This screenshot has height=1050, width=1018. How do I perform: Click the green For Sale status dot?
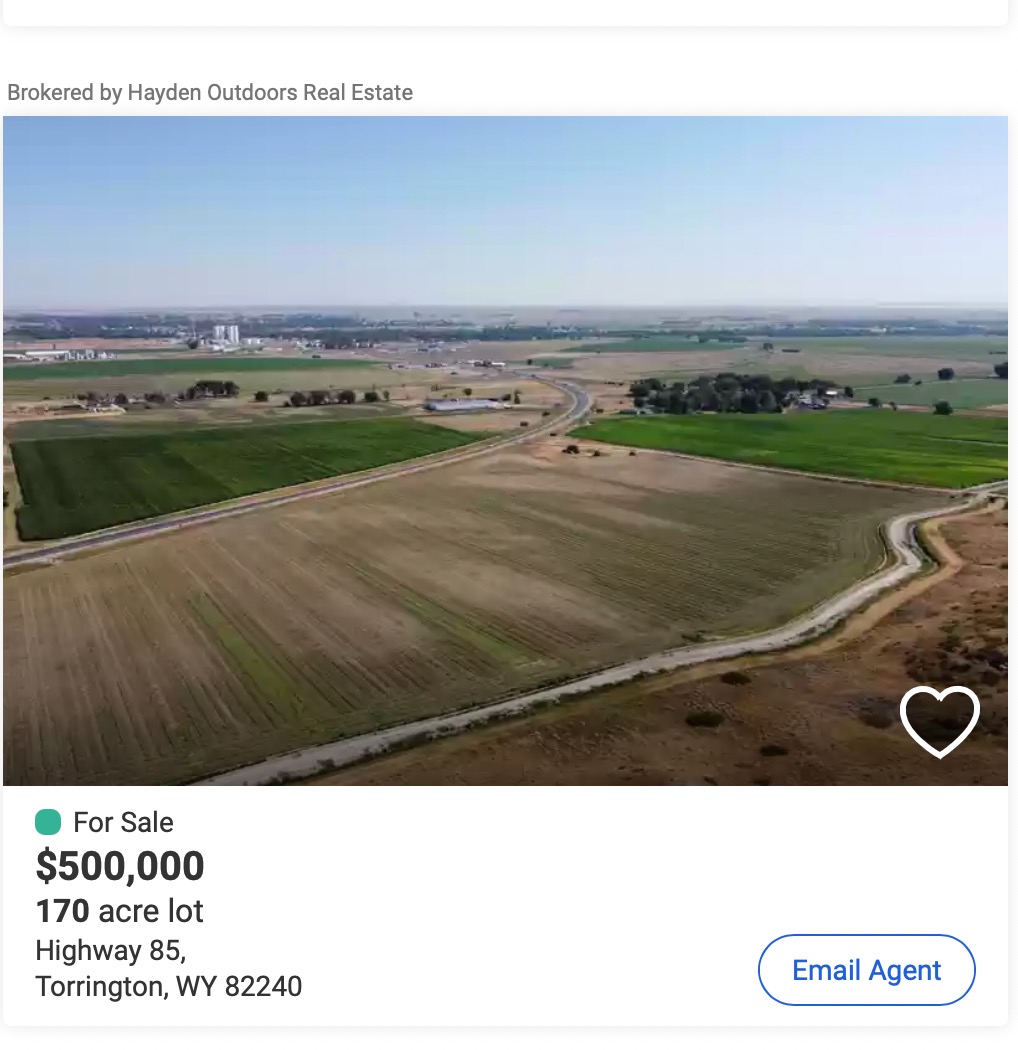tap(48, 822)
